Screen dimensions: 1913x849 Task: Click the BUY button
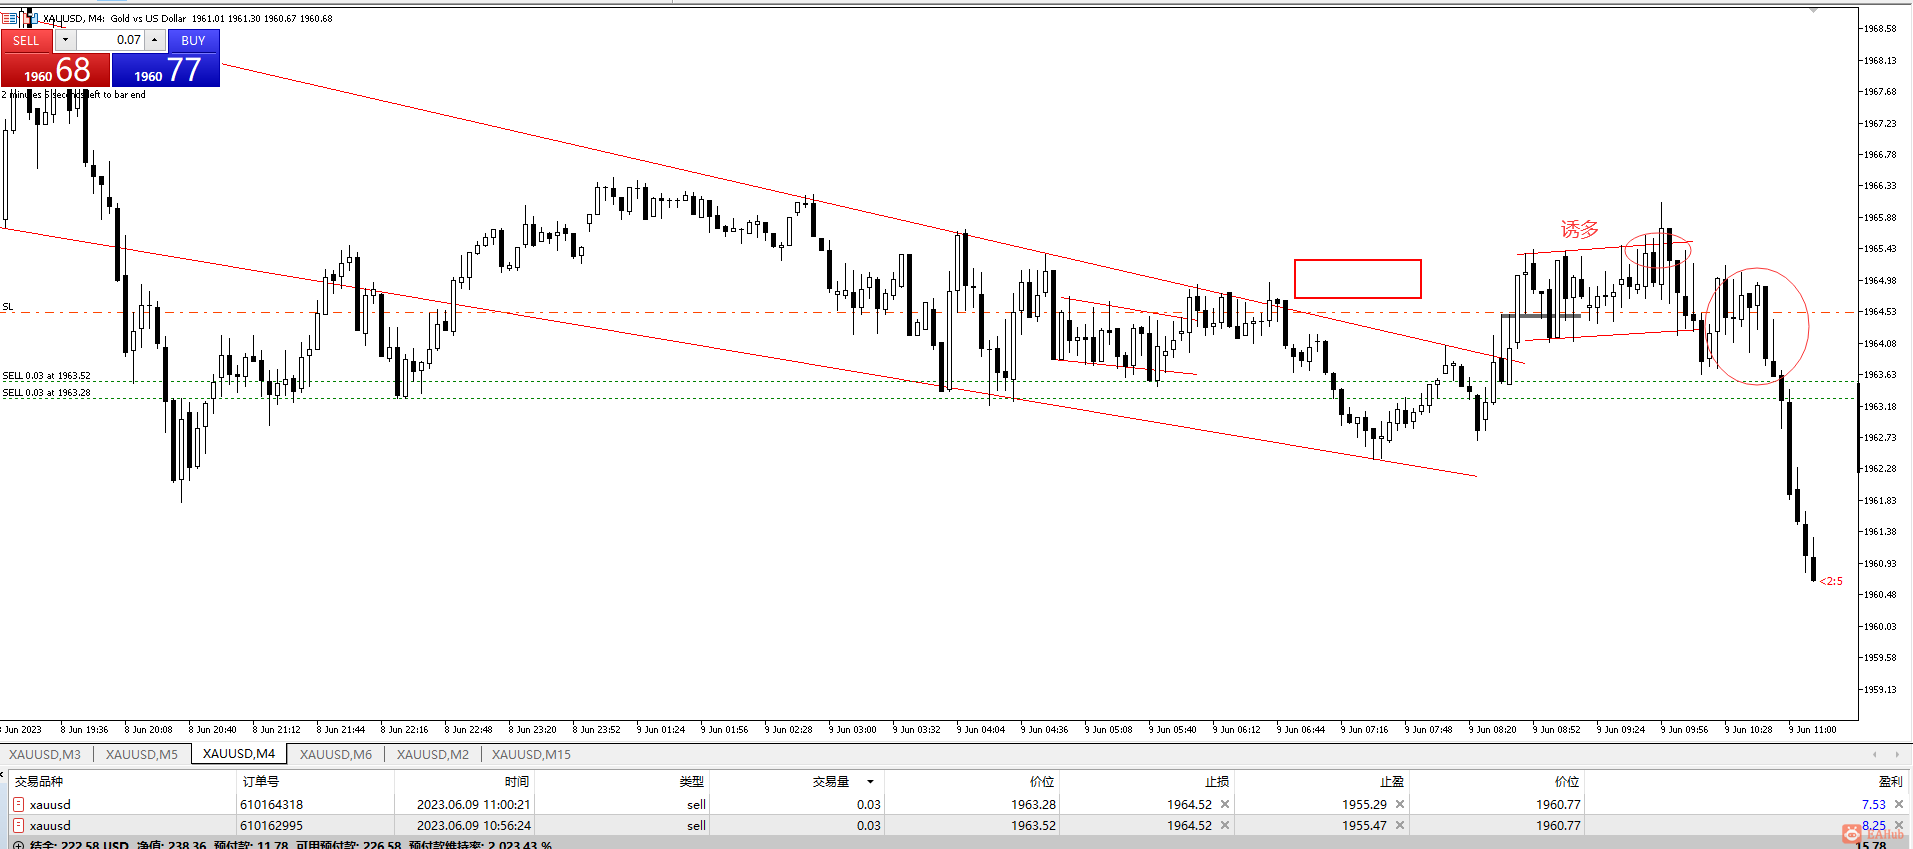[x=193, y=40]
